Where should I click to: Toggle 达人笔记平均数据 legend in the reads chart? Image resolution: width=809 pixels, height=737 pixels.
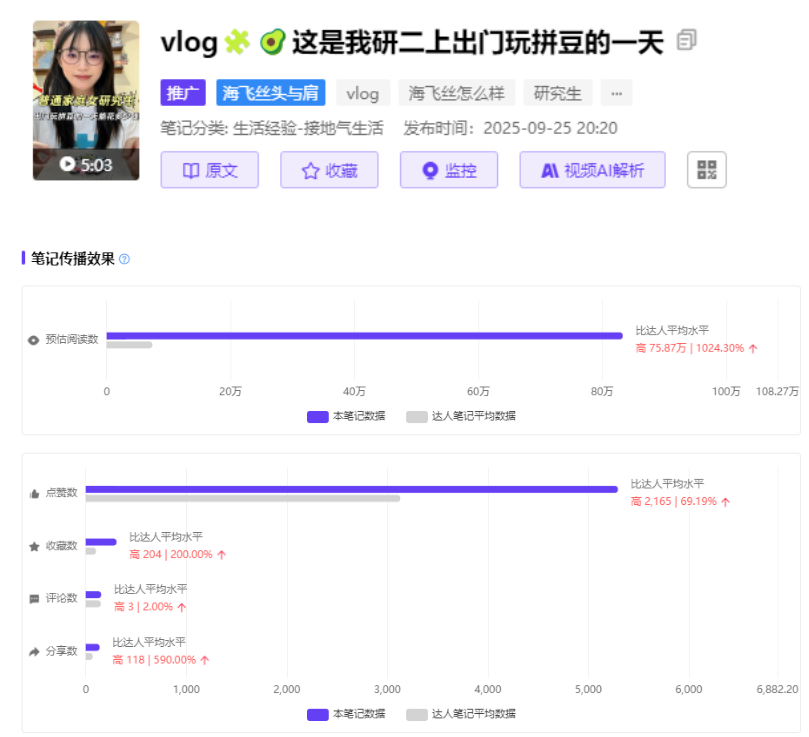(461, 416)
